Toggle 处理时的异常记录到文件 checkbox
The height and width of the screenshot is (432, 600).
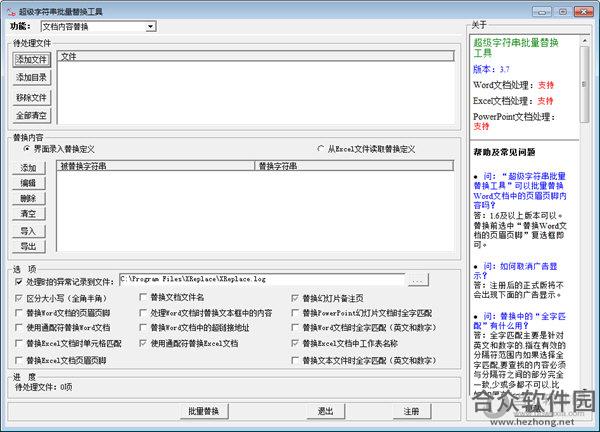coord(19,282)
